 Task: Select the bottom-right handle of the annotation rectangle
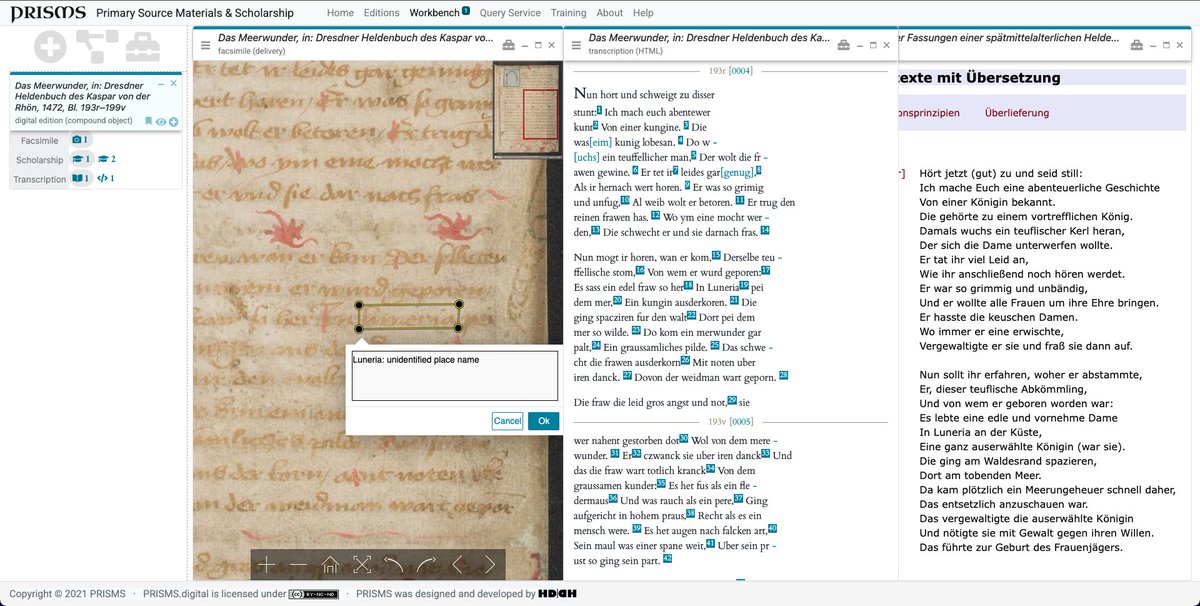[x=458, y=328]
